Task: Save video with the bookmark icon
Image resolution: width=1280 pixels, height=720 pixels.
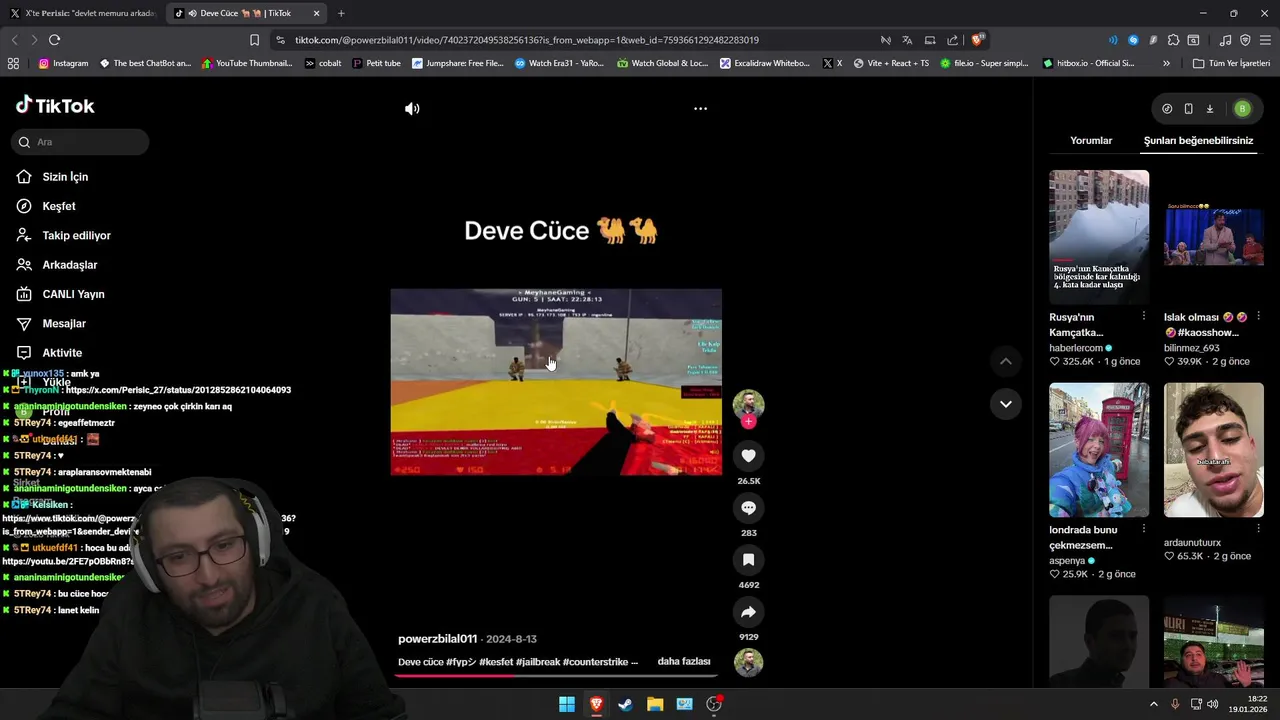Action: (x=748, y=560)
